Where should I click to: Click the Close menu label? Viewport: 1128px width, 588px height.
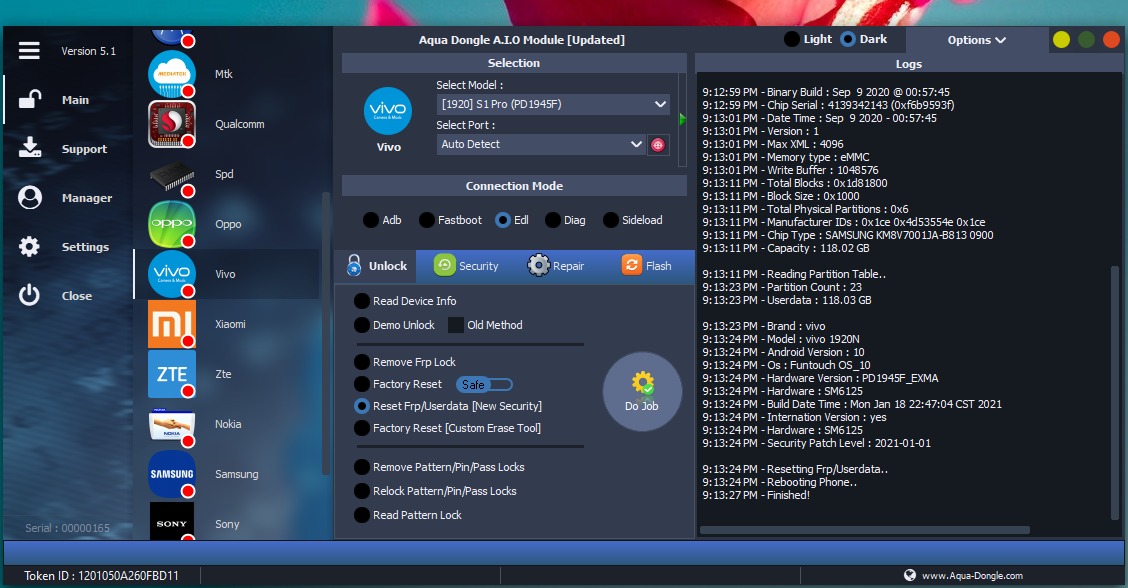click(x=77, y=296)
